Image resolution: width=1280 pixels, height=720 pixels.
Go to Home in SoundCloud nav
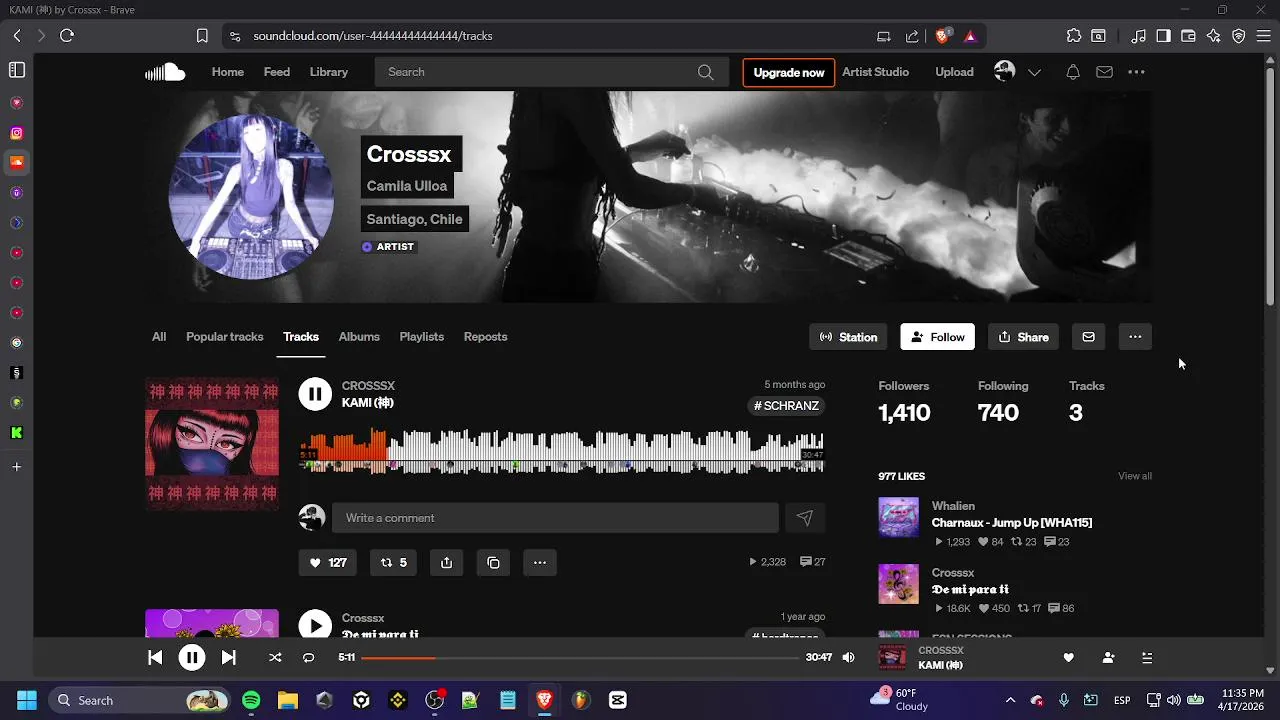[228, 72]
